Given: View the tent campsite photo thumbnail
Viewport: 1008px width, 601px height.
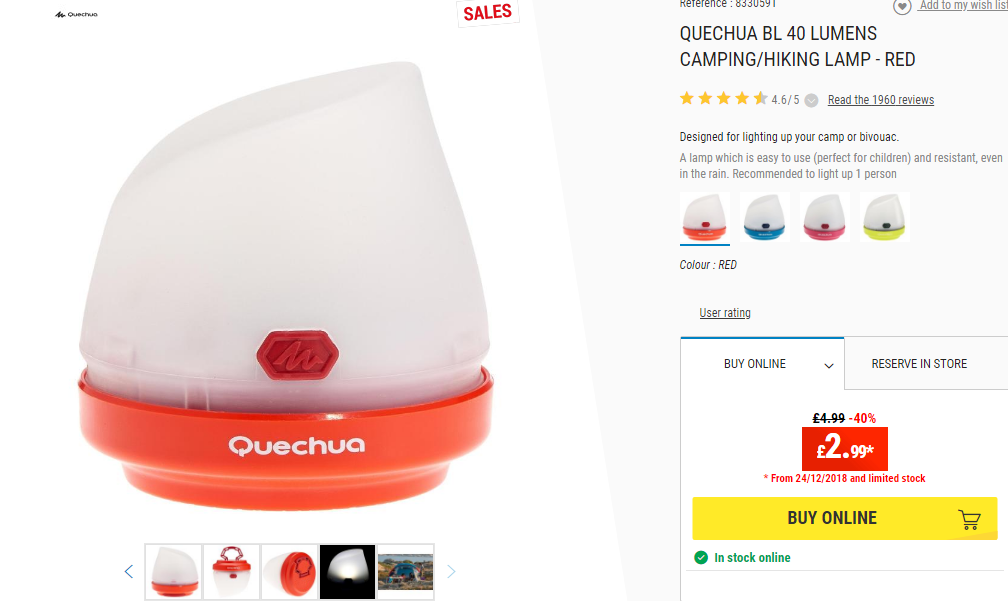Looking at the screenshot, I should point(405,571).
